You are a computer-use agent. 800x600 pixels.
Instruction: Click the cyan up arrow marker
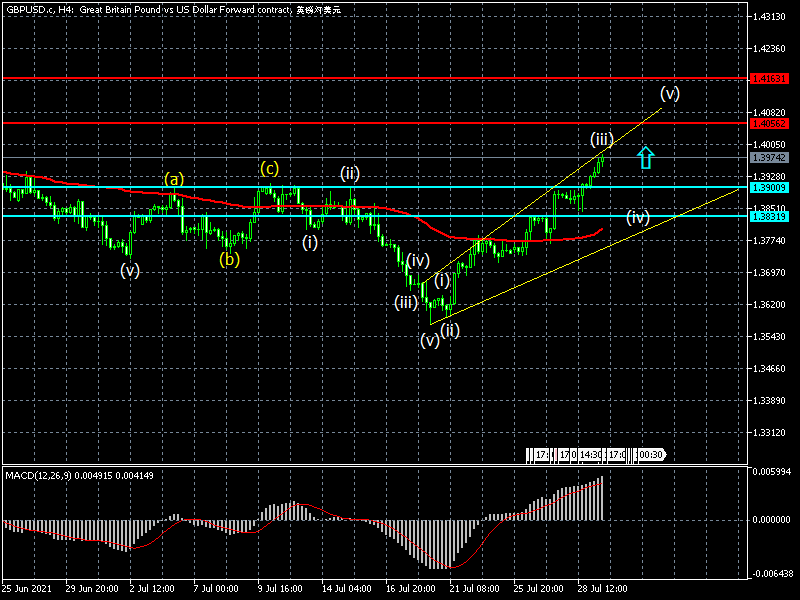pyautogui.click(x=646, y=157)
